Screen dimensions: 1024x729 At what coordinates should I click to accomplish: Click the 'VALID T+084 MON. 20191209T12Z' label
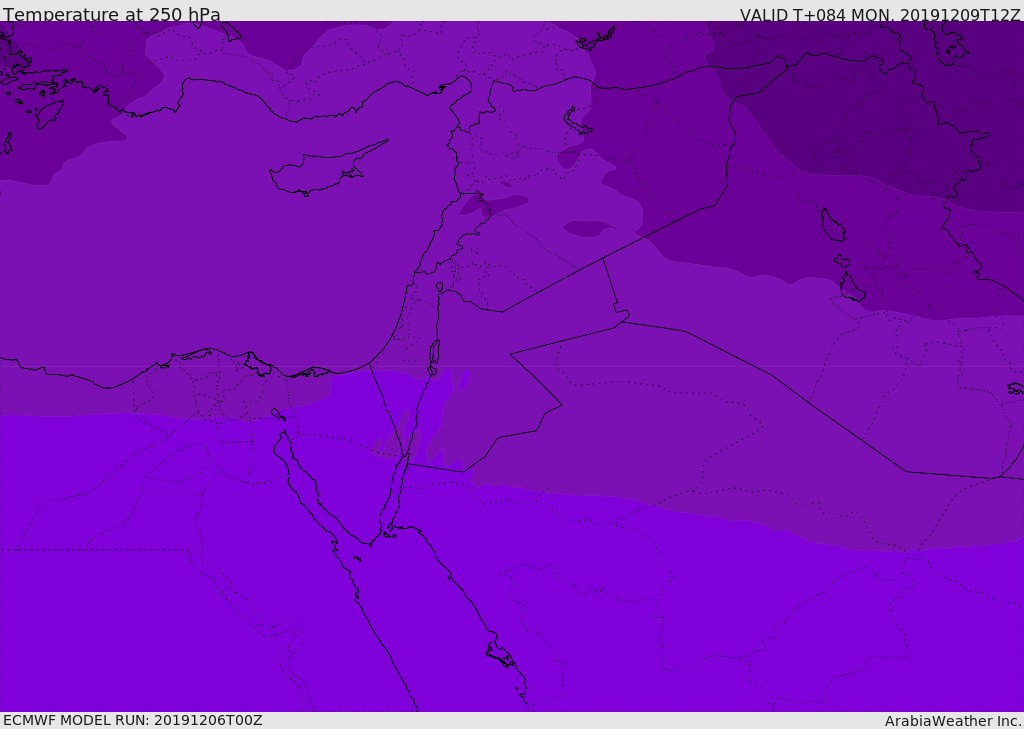(880, 14)
